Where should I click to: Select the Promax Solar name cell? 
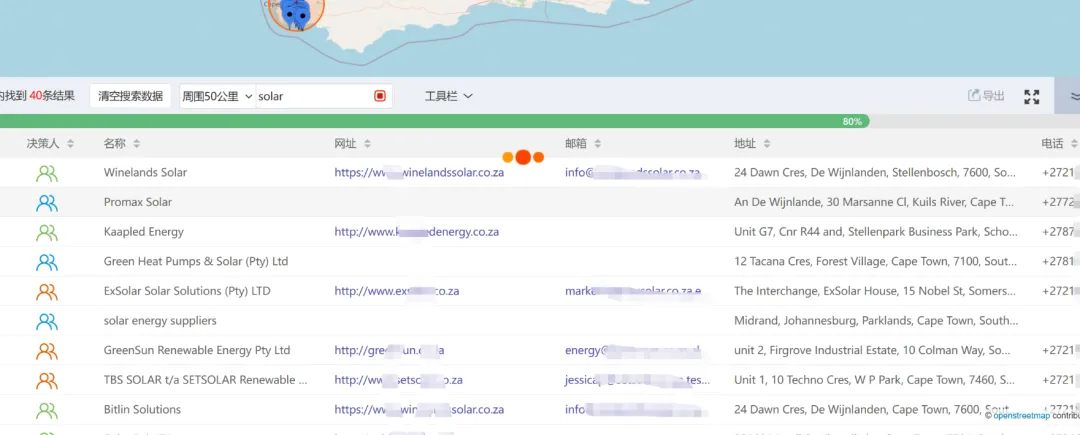tap(138, 202)
